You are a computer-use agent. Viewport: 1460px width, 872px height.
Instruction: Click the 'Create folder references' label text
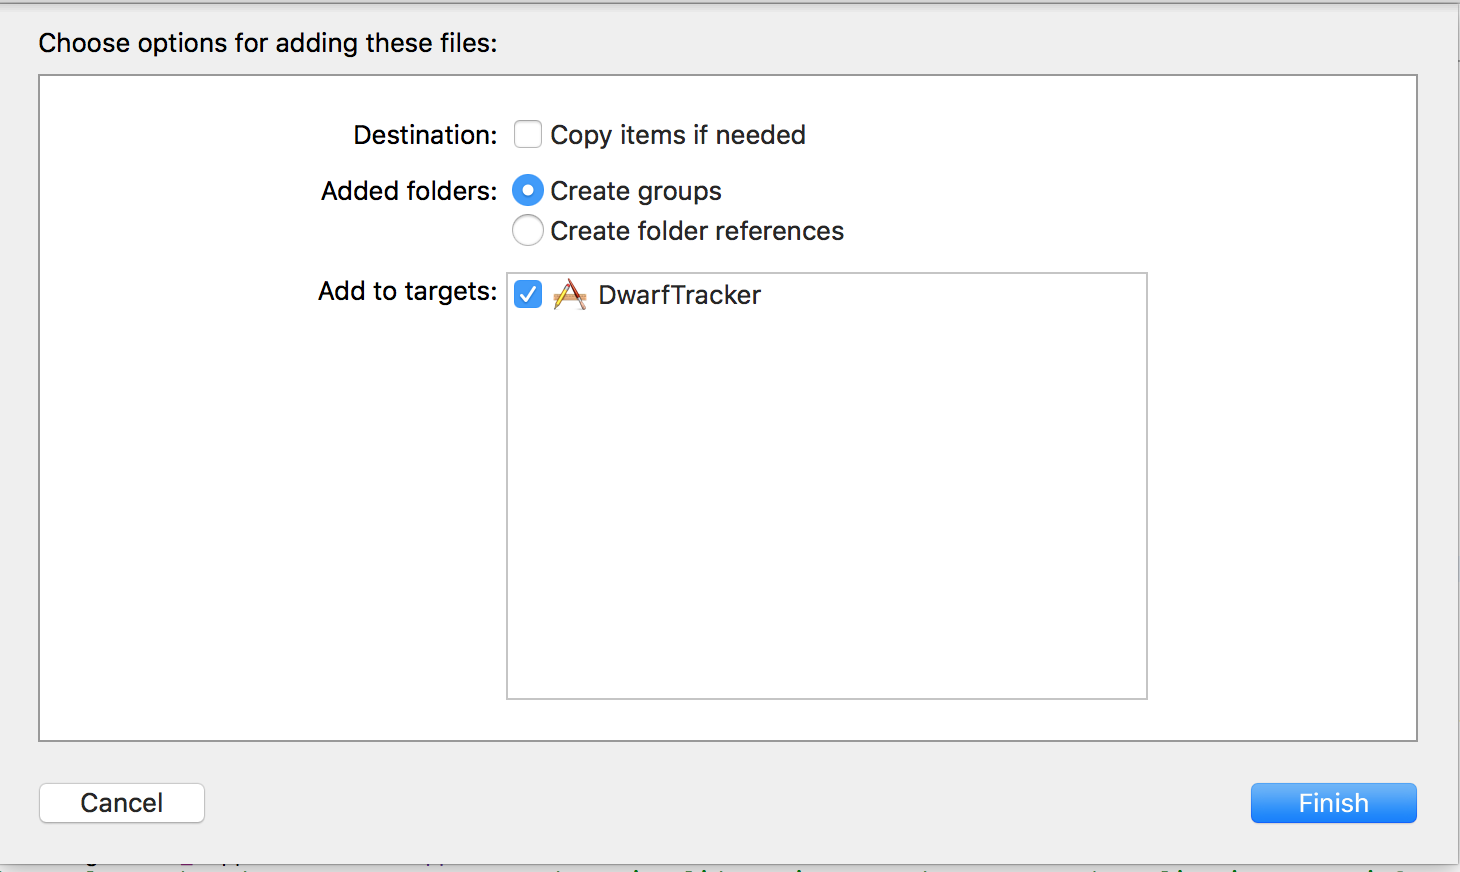coord(697,231)
